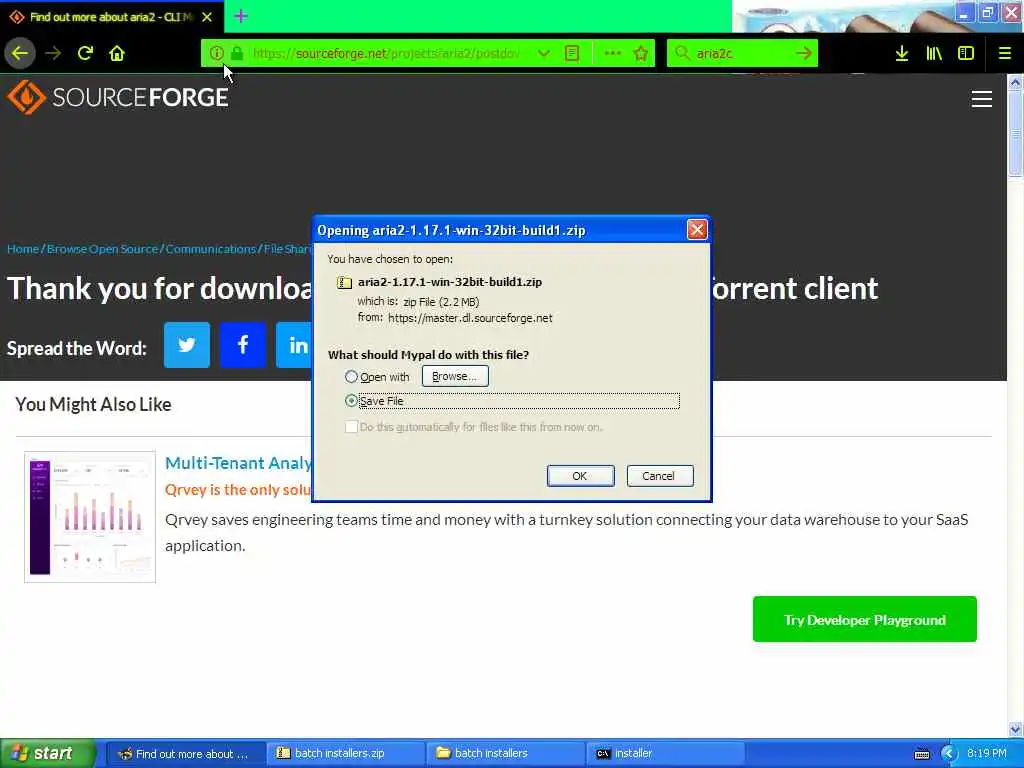The width and height of the screenshot is (1024, 768).
Task: Click the Browse... button in dialog
Action: coord(455,376)
